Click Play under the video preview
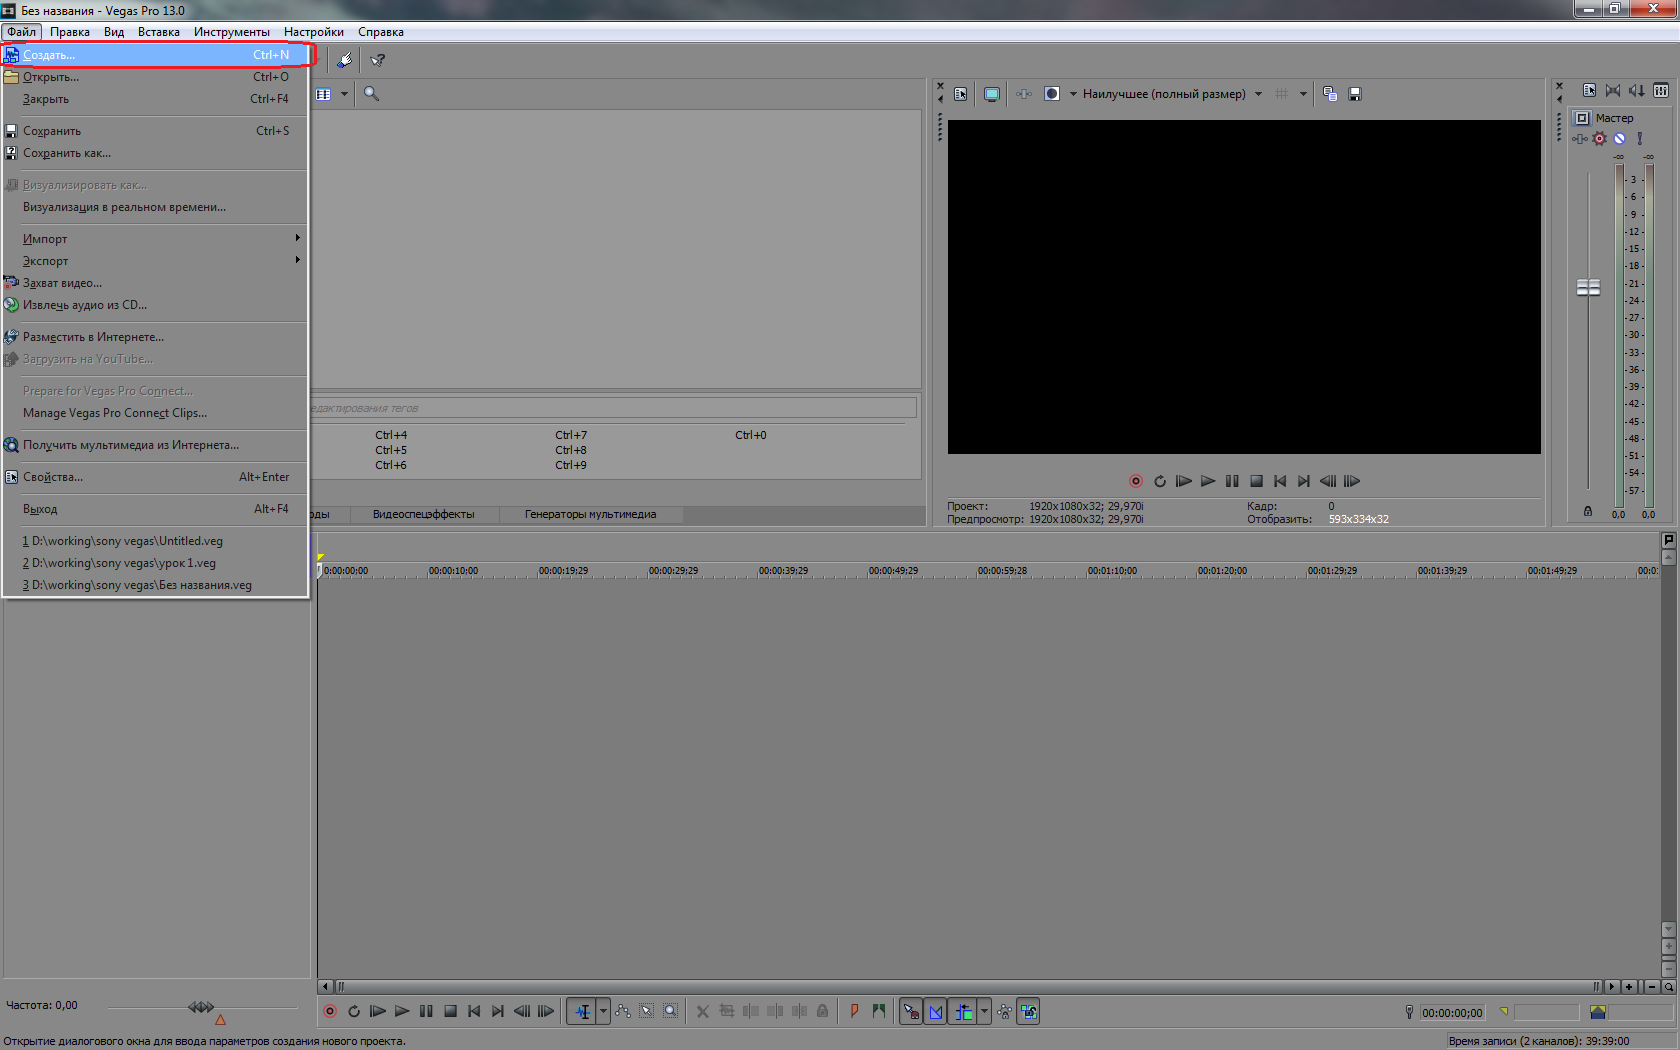This screenshot has width=1680, height=1050. tap(1207, 481)
